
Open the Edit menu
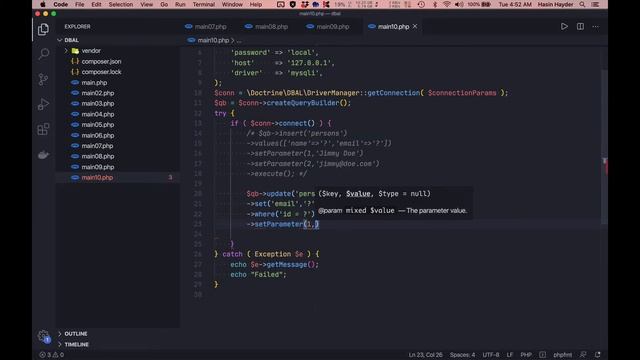pos(96,4)
